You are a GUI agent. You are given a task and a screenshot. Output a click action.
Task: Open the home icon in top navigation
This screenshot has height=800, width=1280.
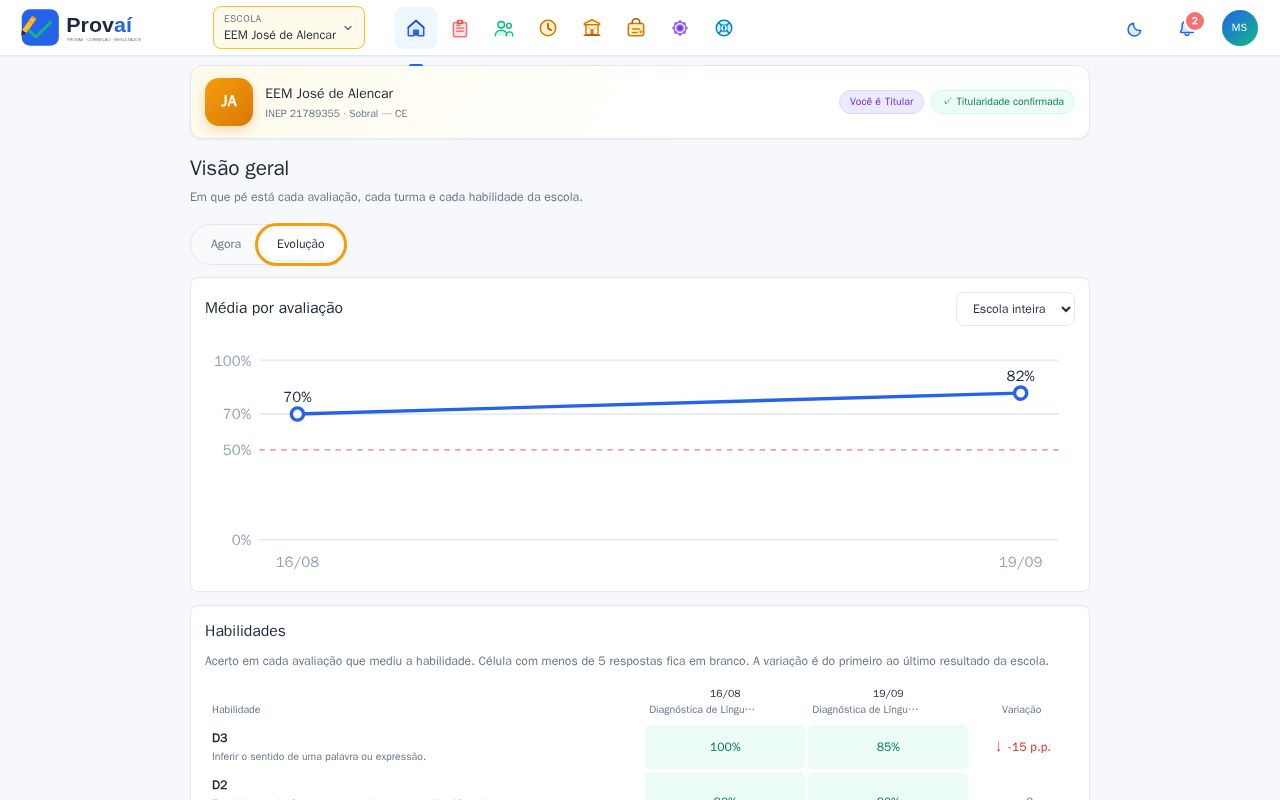[416, 28]
